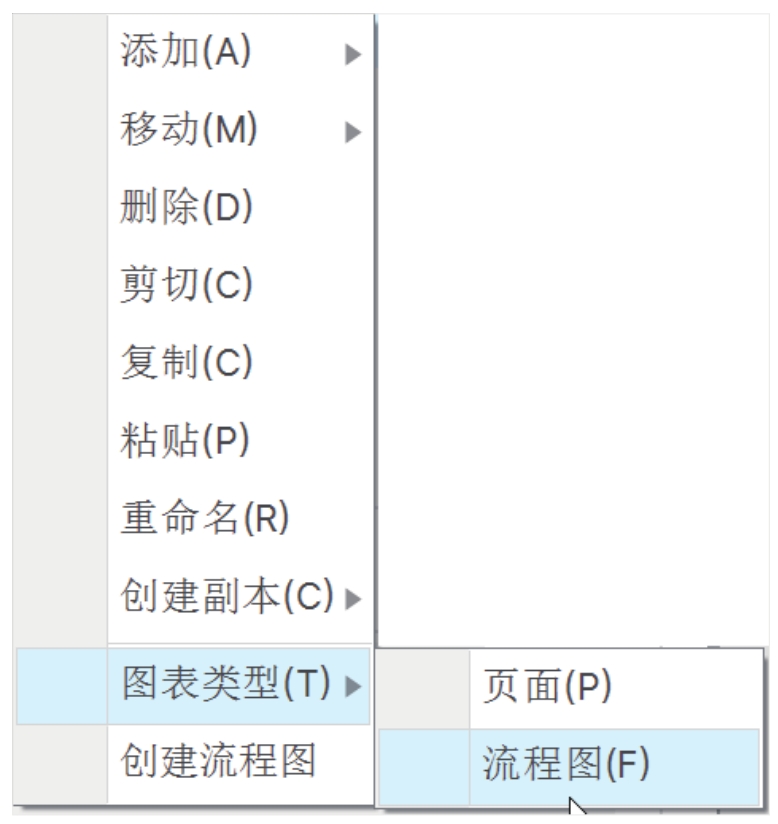Click the 剪切(C) cut option
Screen dimensions: 778x824
click(x=187, y=285)
